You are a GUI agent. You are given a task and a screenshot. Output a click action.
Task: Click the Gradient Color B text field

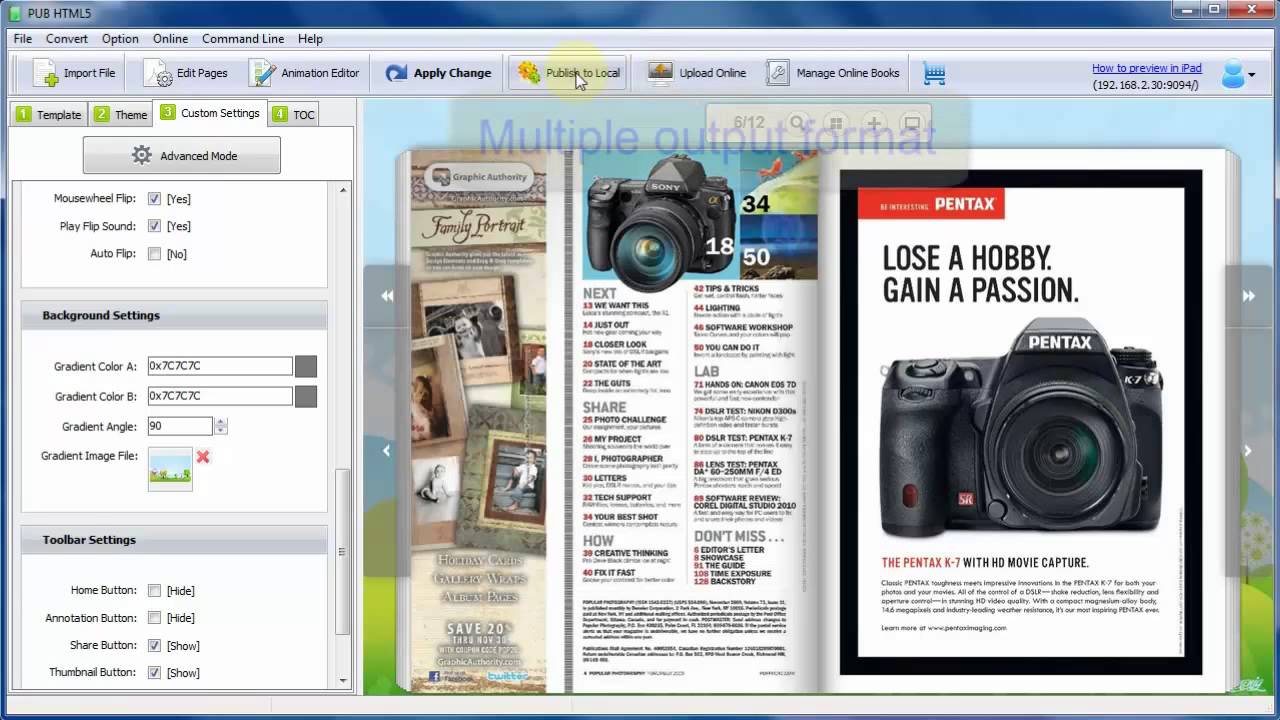tap(220, 396)
